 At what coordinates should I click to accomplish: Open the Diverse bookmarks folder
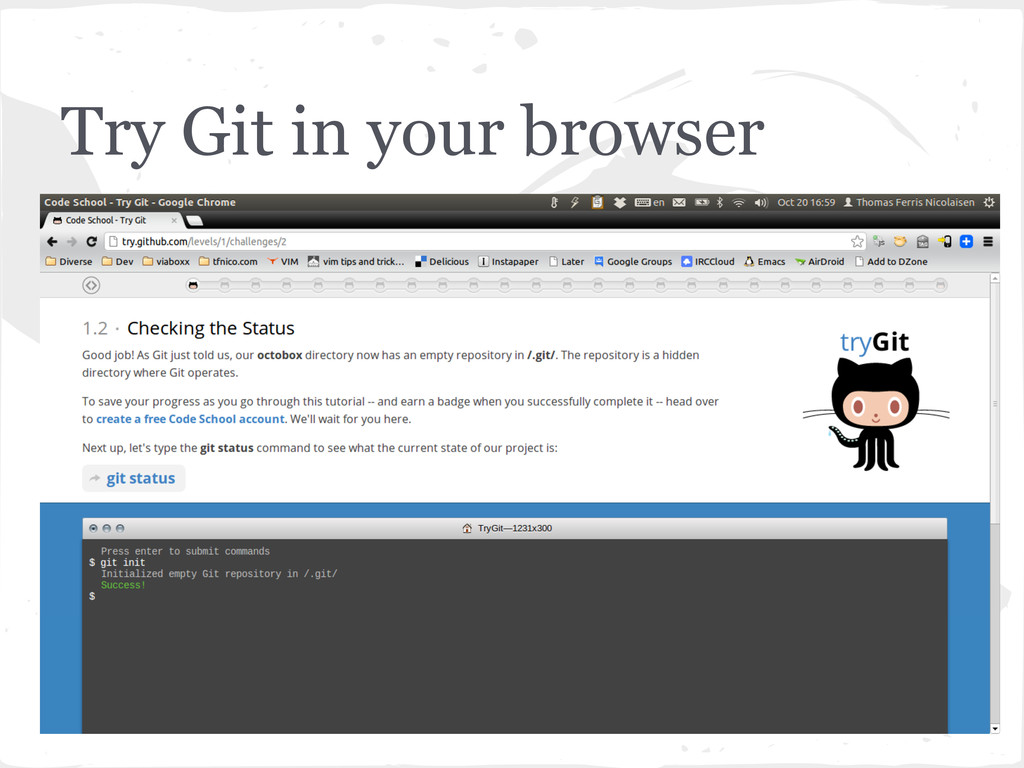tap(69, 262)
